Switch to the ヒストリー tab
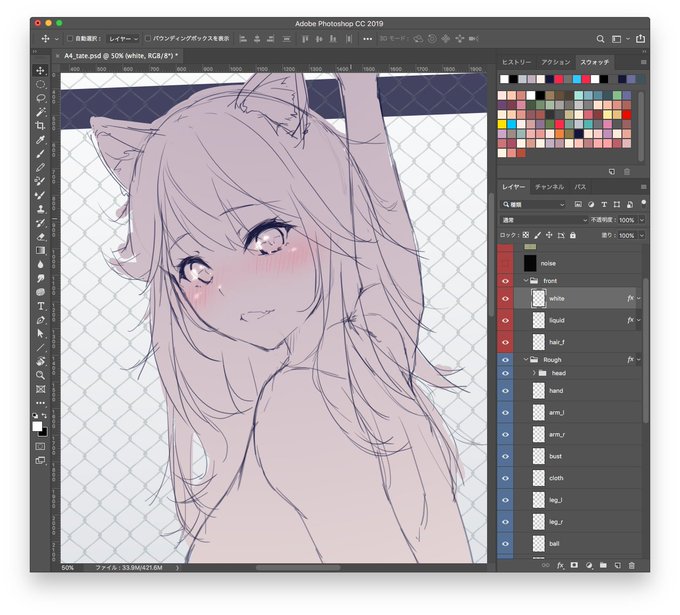The image size is (680, 615). point(516,62)
